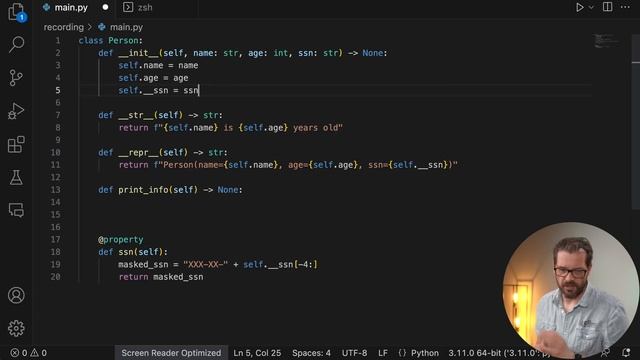This screenshot has height=360, width=640.
Task: Click line number 13 in gutter
Action: pyautogui.click(x=56, y=190)
